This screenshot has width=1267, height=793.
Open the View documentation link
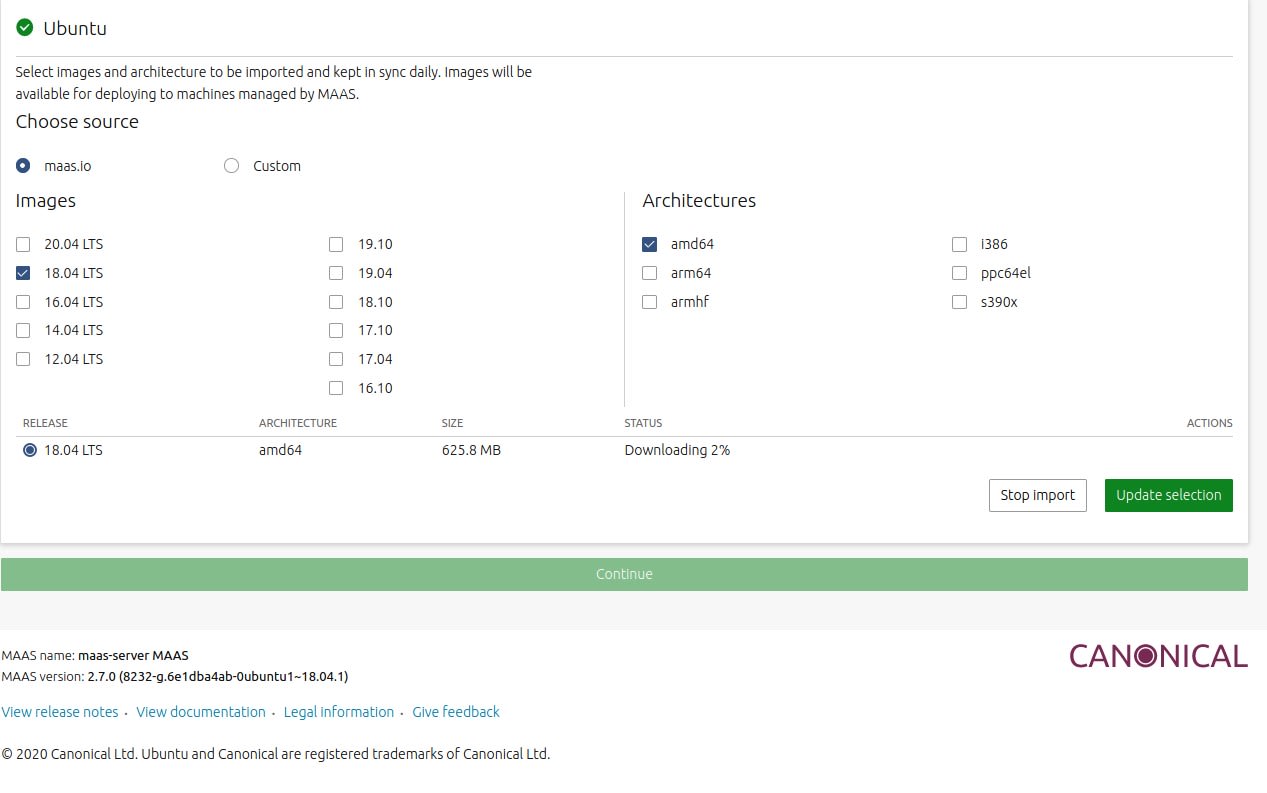pos(201,712)
